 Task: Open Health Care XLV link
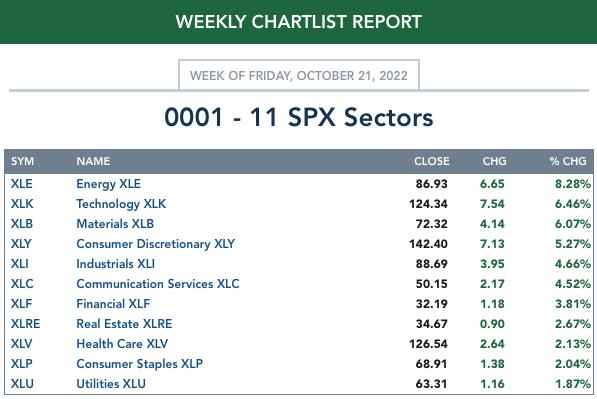click(122, 344)
